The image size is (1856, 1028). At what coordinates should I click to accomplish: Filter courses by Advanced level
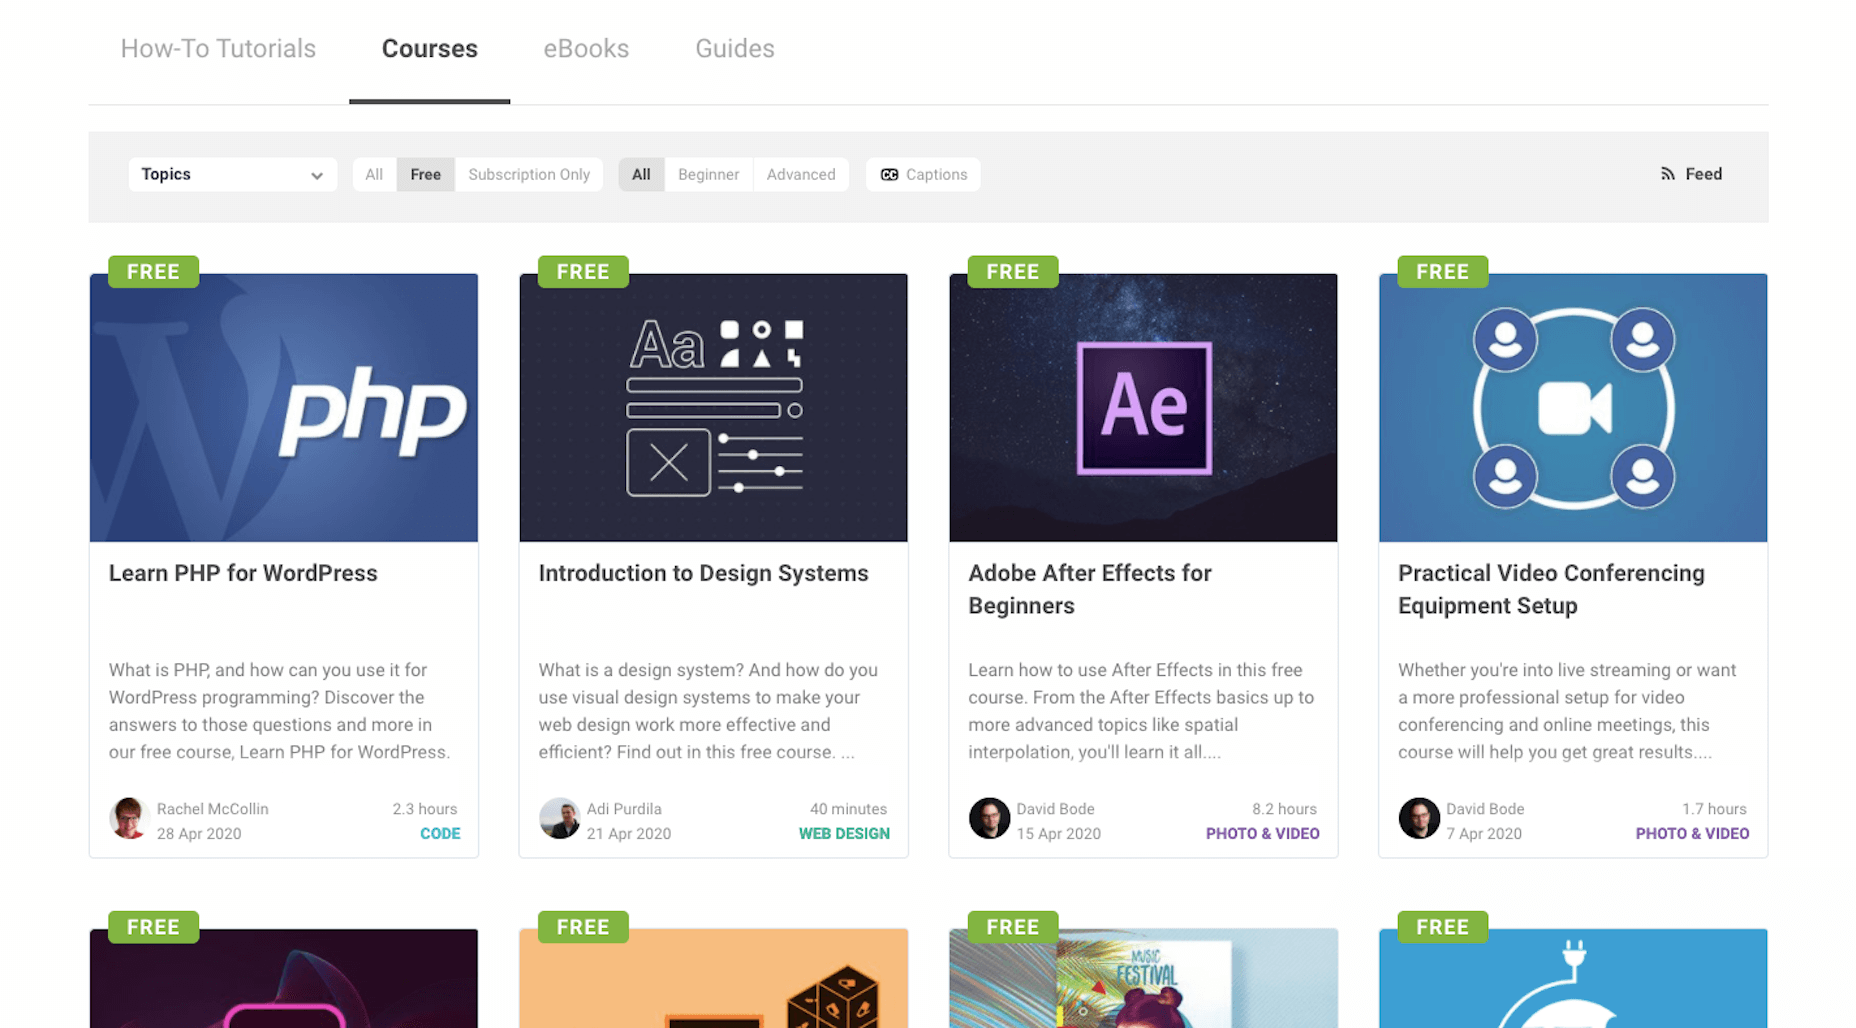coord(801,174)
